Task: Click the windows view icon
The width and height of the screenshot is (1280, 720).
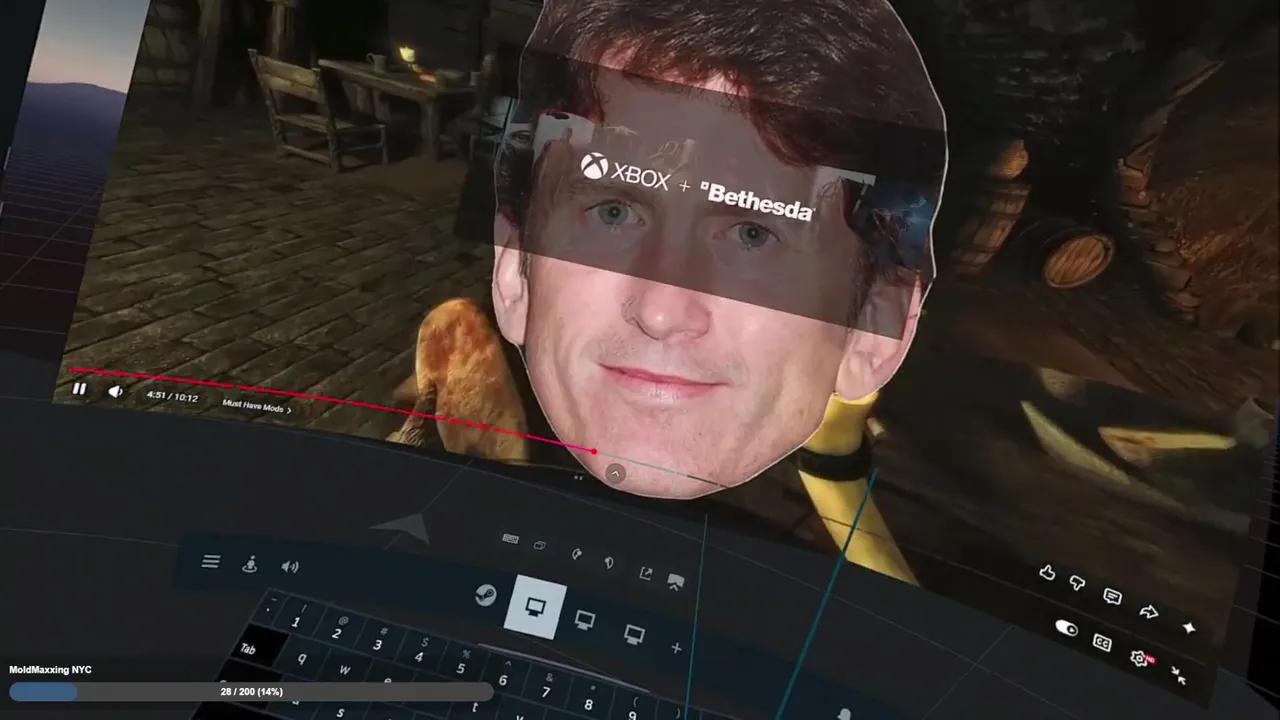Action: [540, 546]
